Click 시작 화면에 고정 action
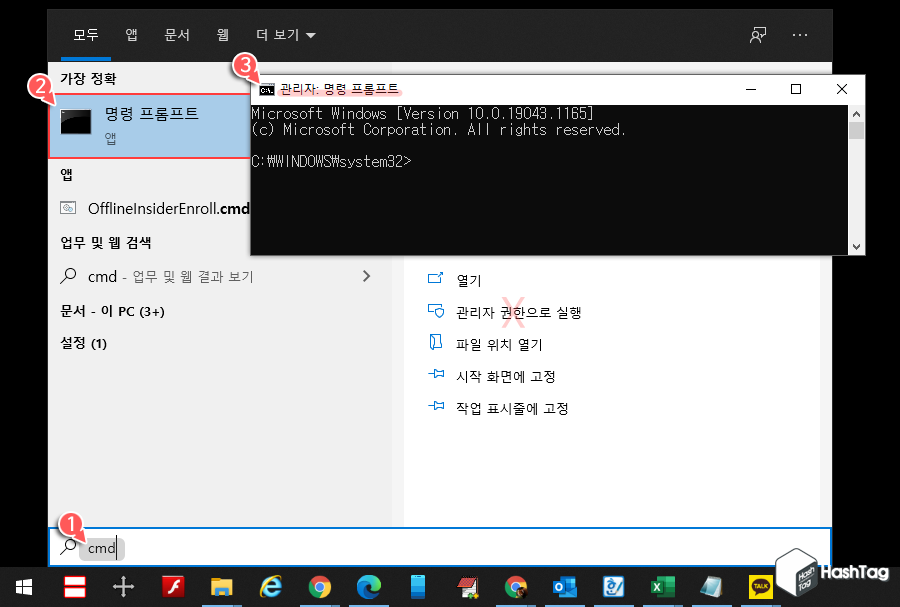 pos(505,376)
